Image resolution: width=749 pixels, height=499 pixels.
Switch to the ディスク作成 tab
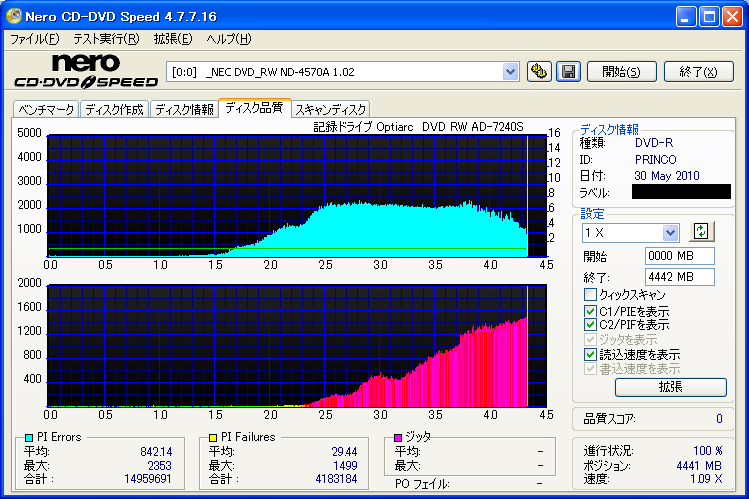pyautogui.click(x=114, y=109)
